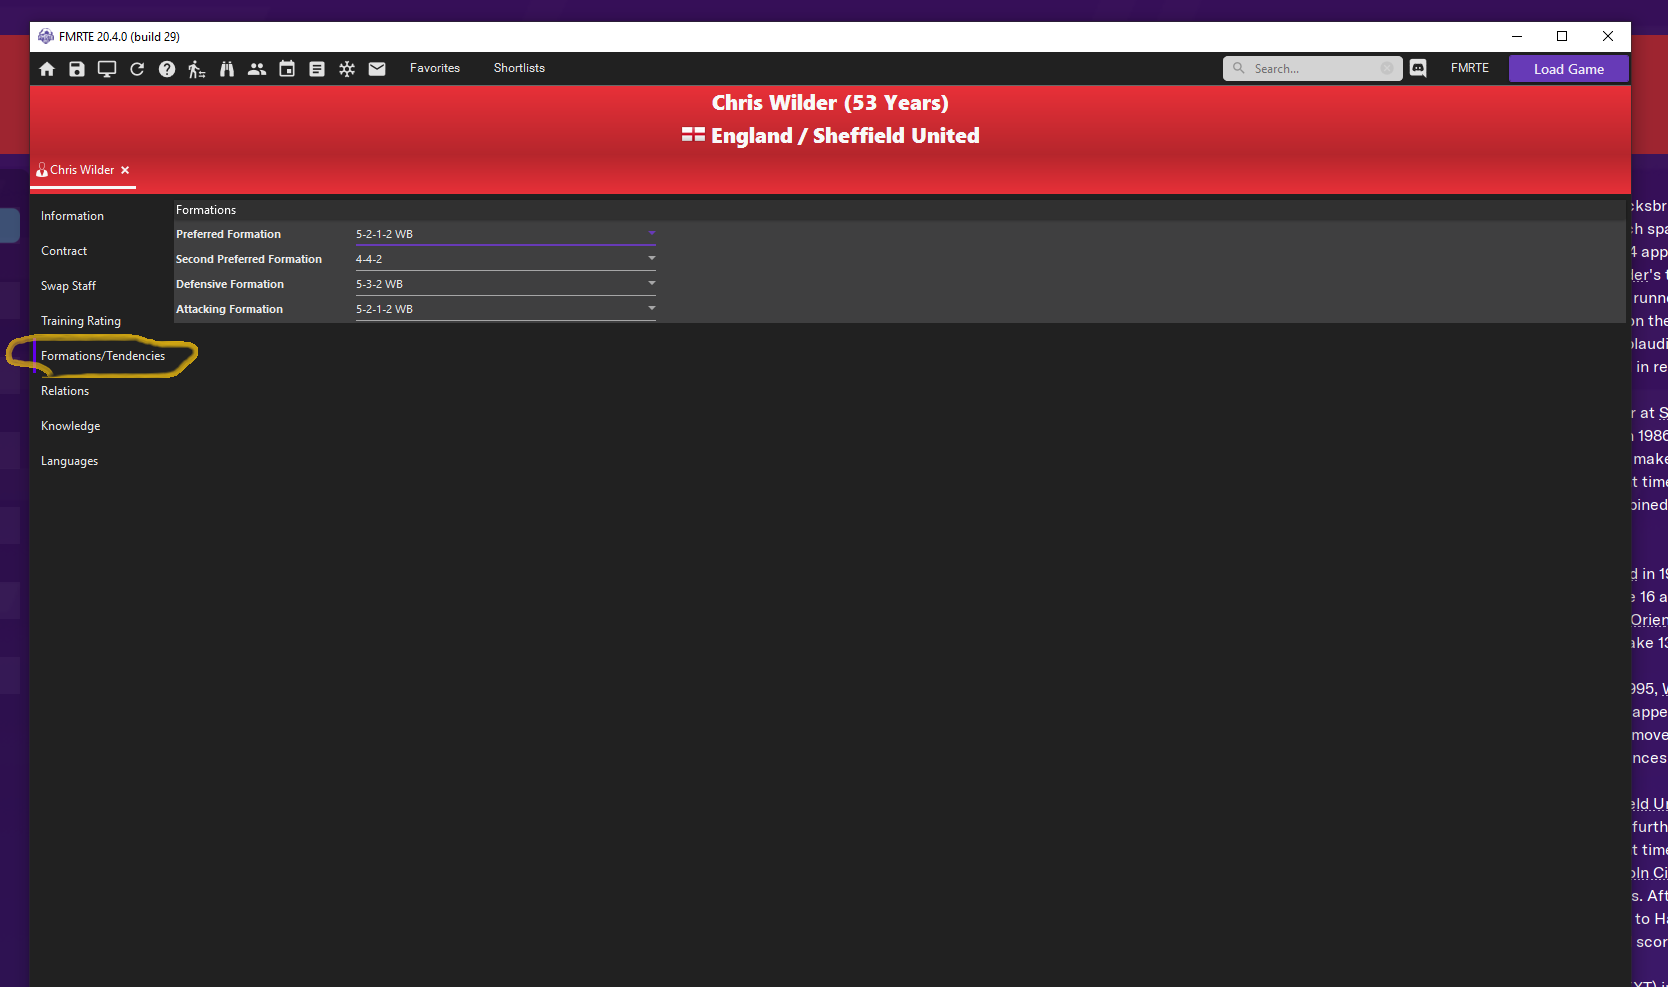Click the monitor display icon
The height and width of the screenshot is (987, 1668).
(107, 69)
